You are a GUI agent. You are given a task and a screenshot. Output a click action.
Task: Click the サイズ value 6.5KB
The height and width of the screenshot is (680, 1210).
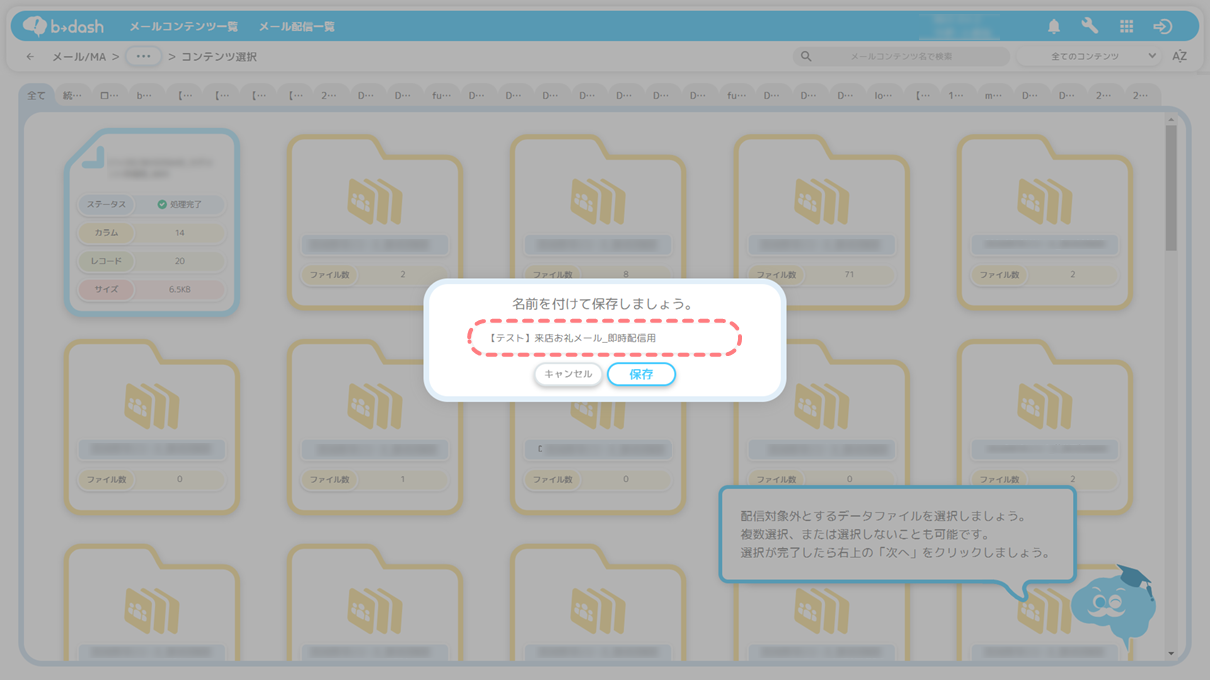pyautogui.click(x=180, y=289)
